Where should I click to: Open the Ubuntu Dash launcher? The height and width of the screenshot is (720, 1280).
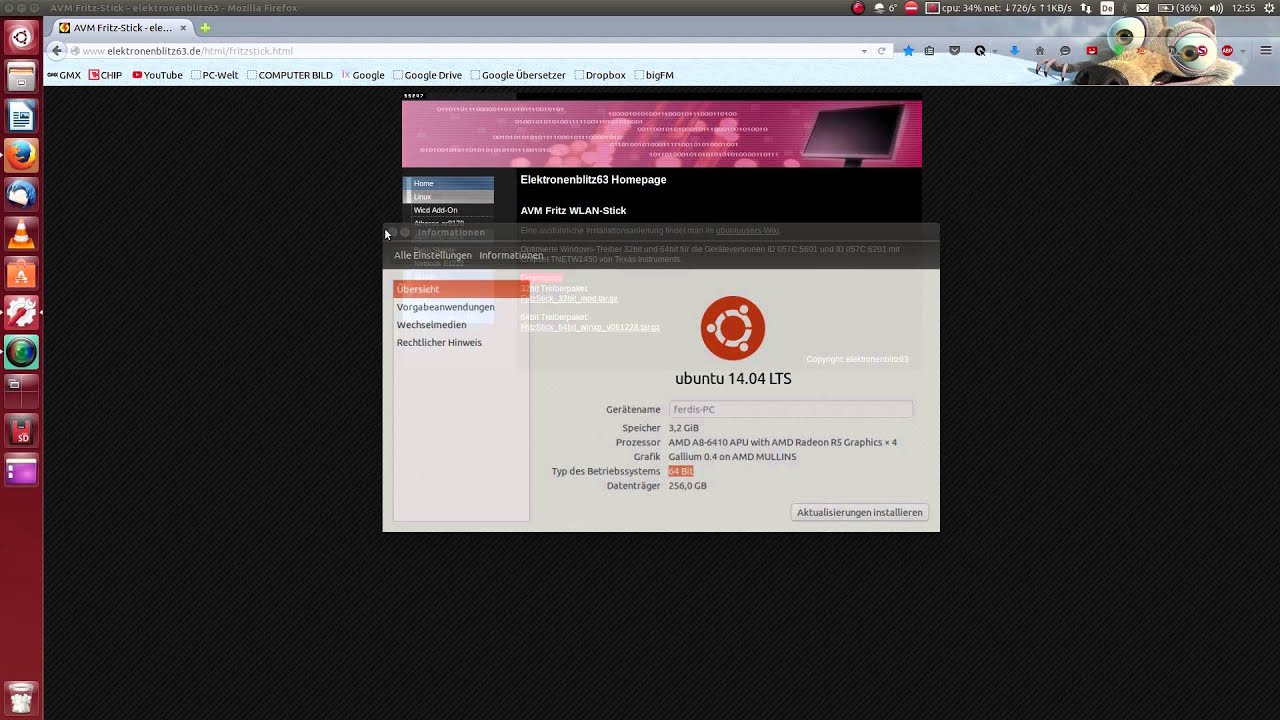coord(21,38)
